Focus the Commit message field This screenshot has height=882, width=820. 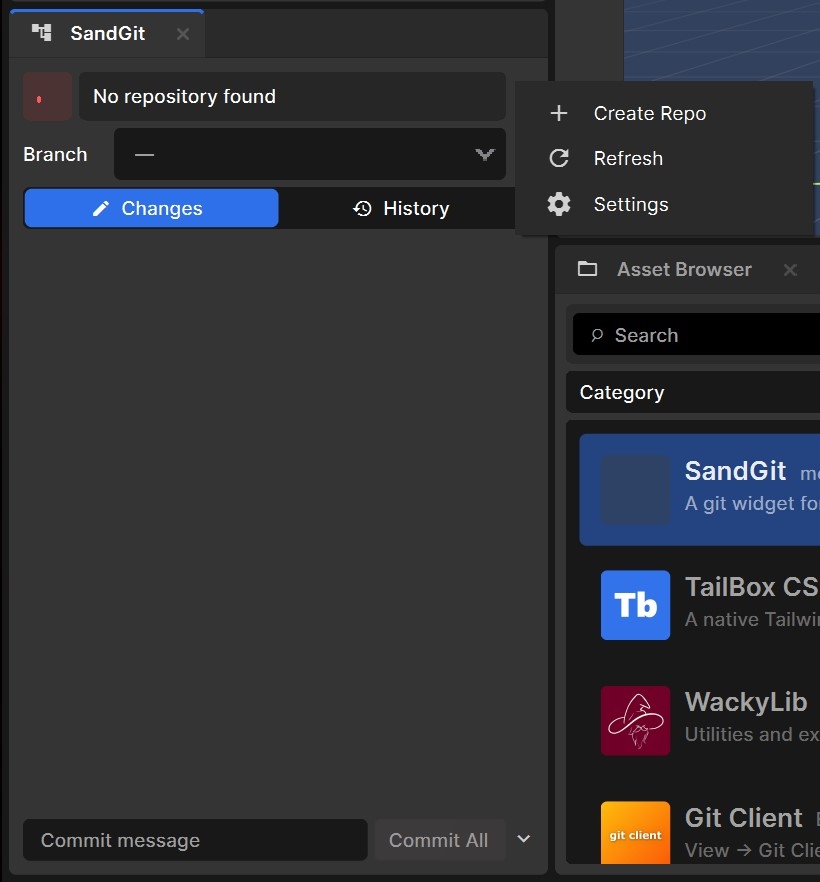click(195, 840)
